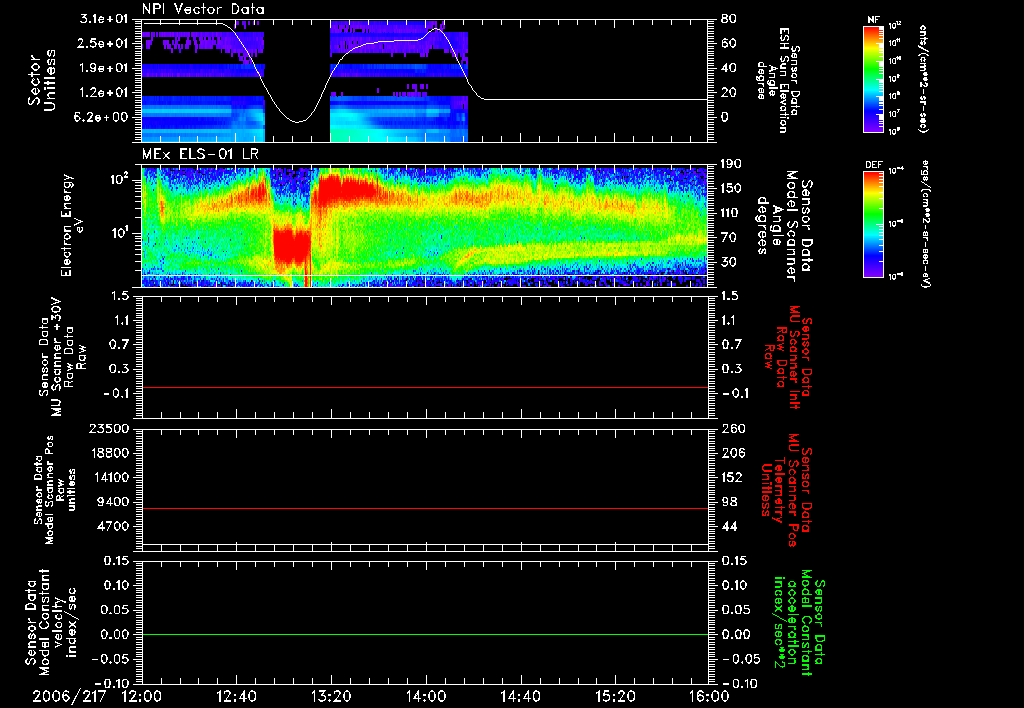Click the 152 telemetry tick label
Viewport: 1024px width, 708px height.
(732, 477)
